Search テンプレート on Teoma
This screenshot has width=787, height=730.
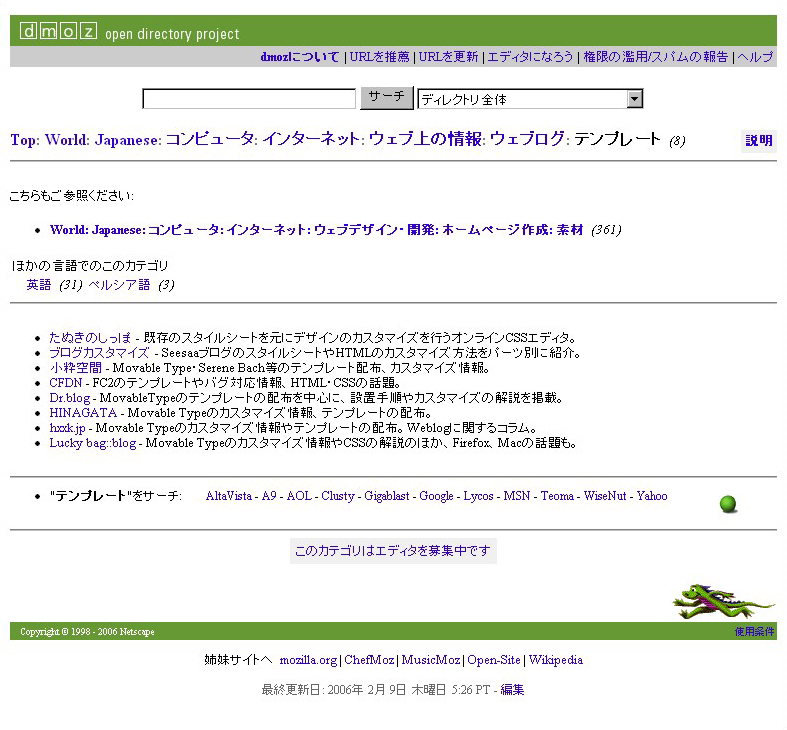(557, 496)
